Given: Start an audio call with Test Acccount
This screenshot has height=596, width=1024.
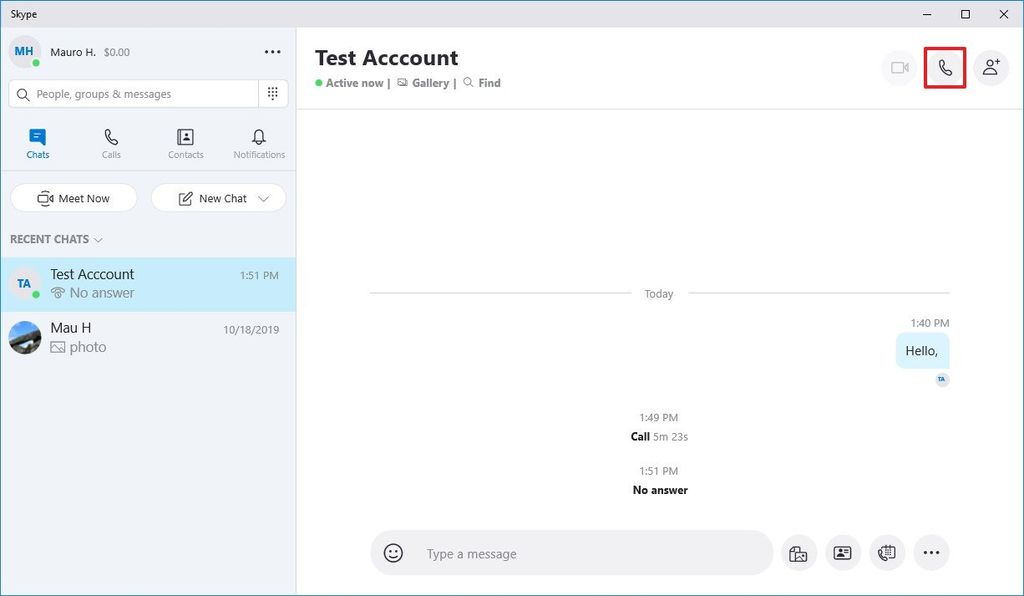Looking at the screenshot, I should pos(945,67).
